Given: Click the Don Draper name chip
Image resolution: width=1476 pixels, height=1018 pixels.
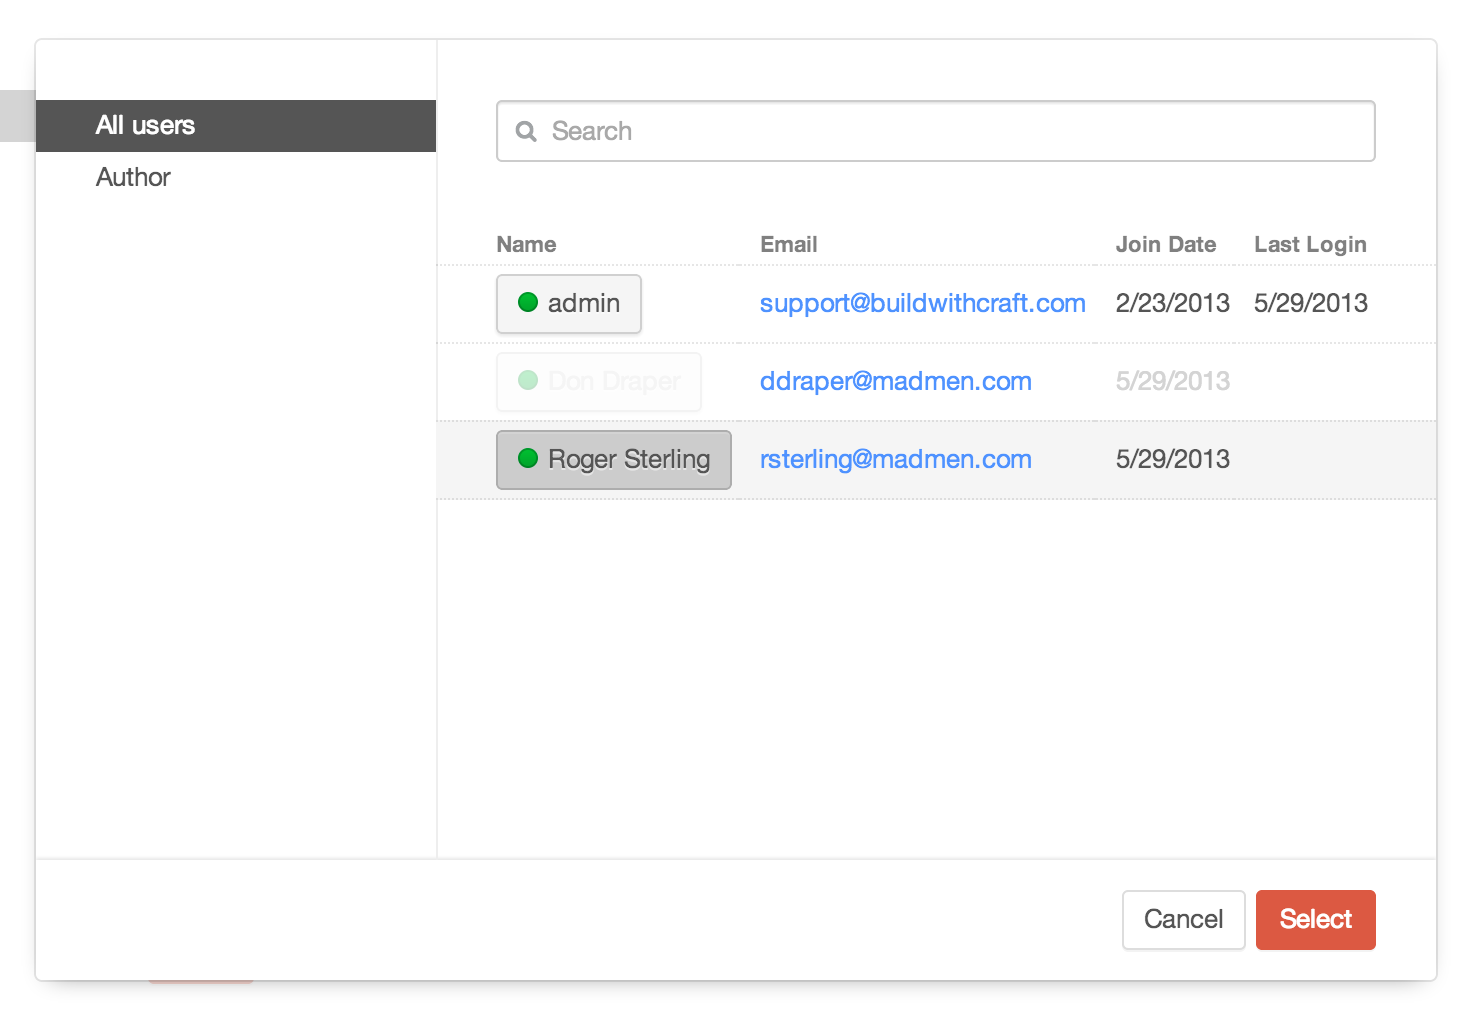Looking at the screenshot, I should (x=598, y=381).
